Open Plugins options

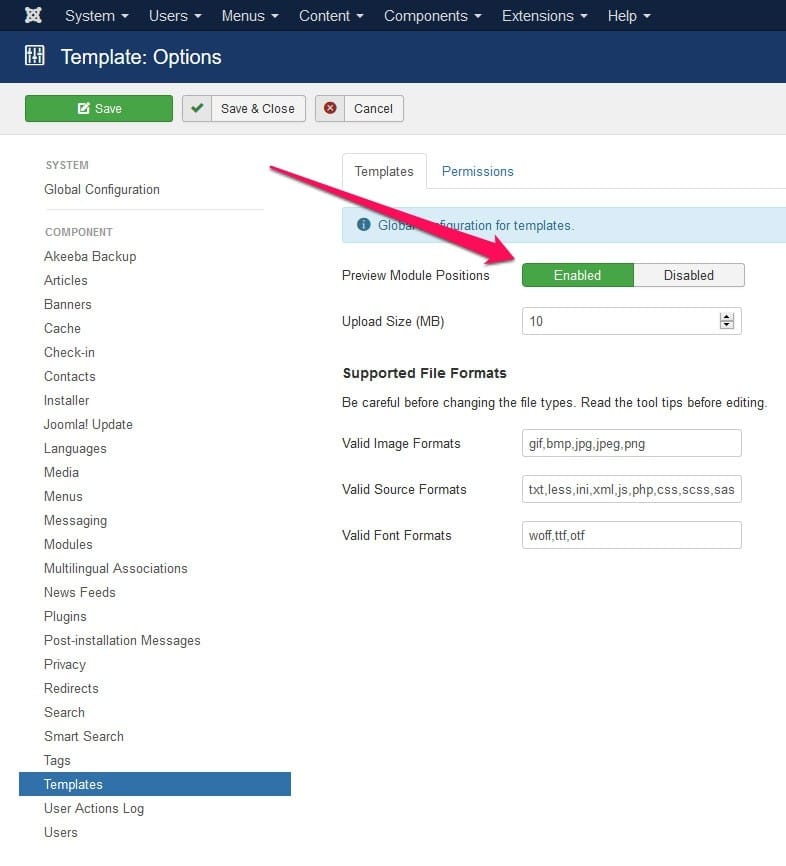[x=65, y=616]
